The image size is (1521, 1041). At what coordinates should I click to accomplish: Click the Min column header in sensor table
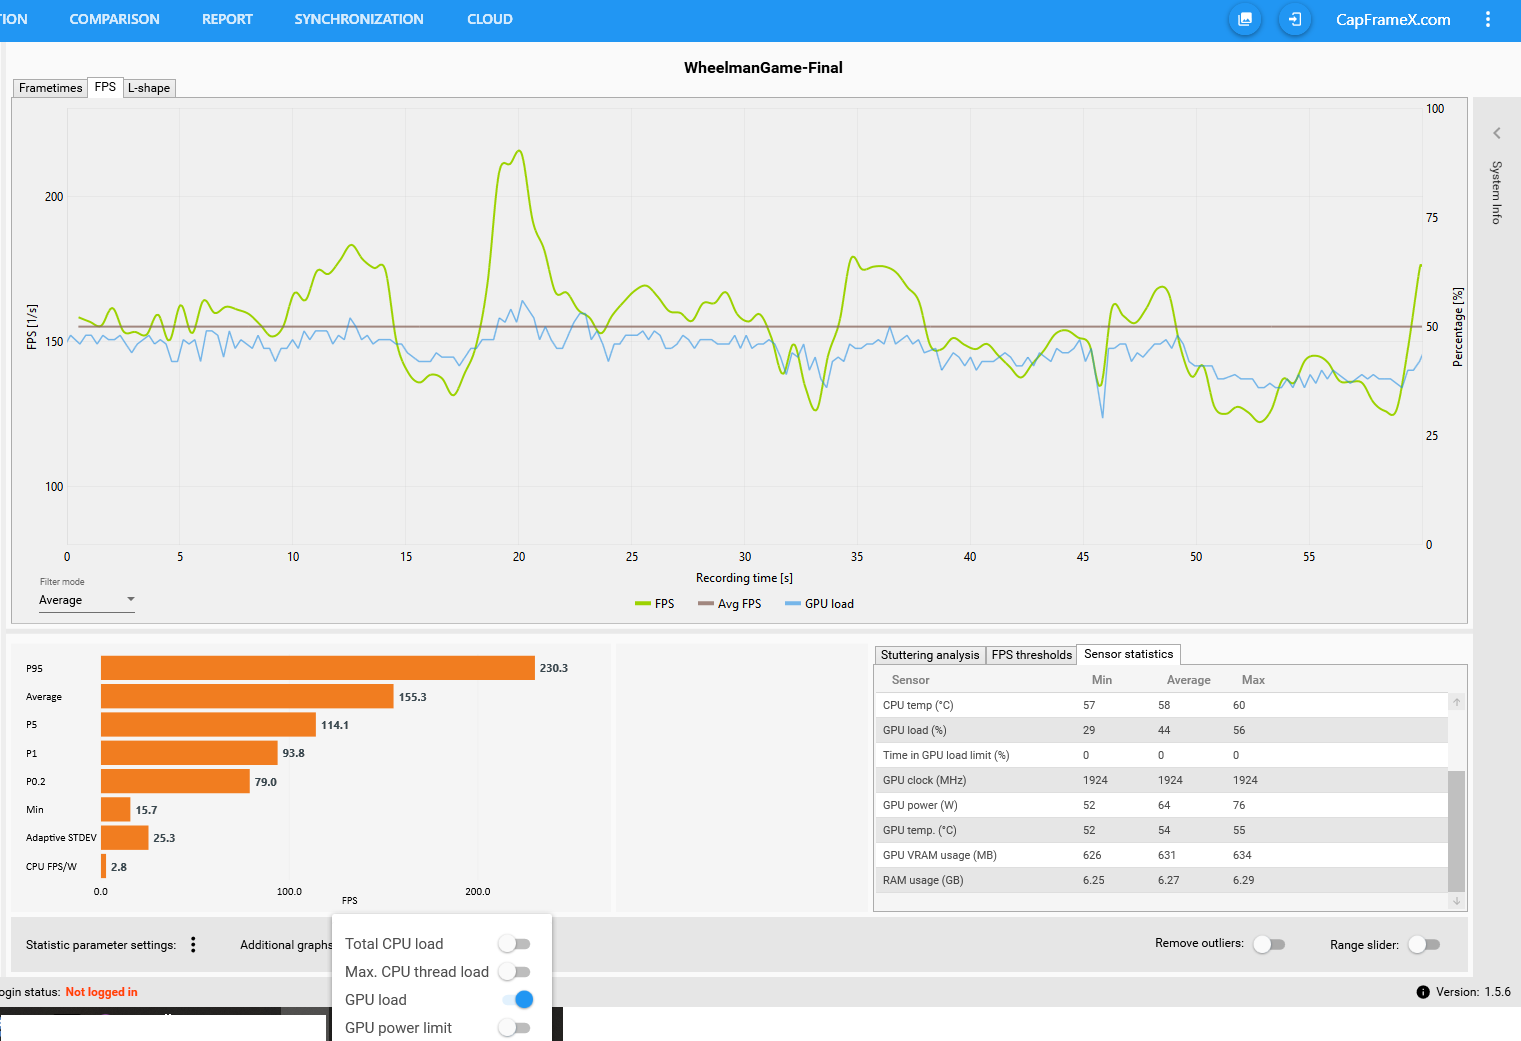pos(1101,680)
